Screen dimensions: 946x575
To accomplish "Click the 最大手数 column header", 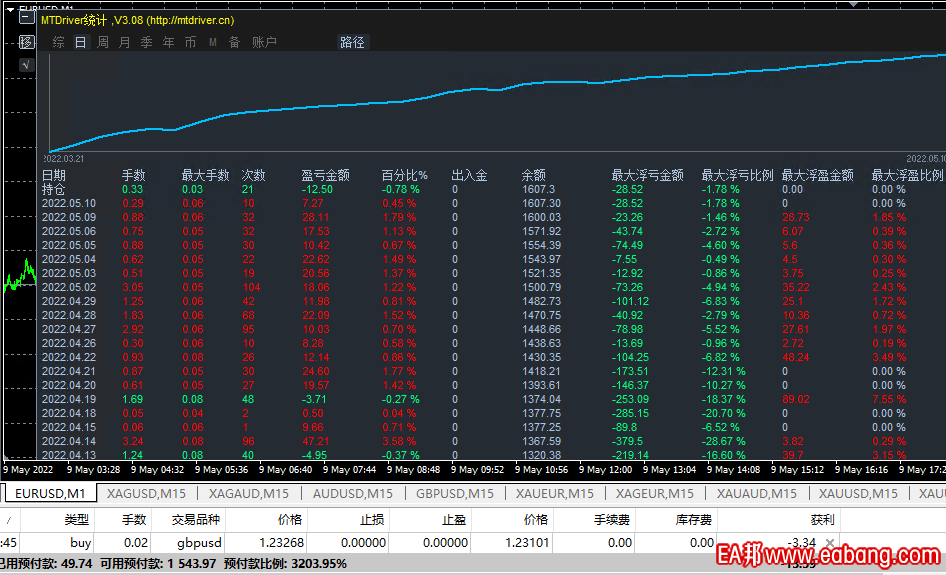I will click(x=206, y=175).
